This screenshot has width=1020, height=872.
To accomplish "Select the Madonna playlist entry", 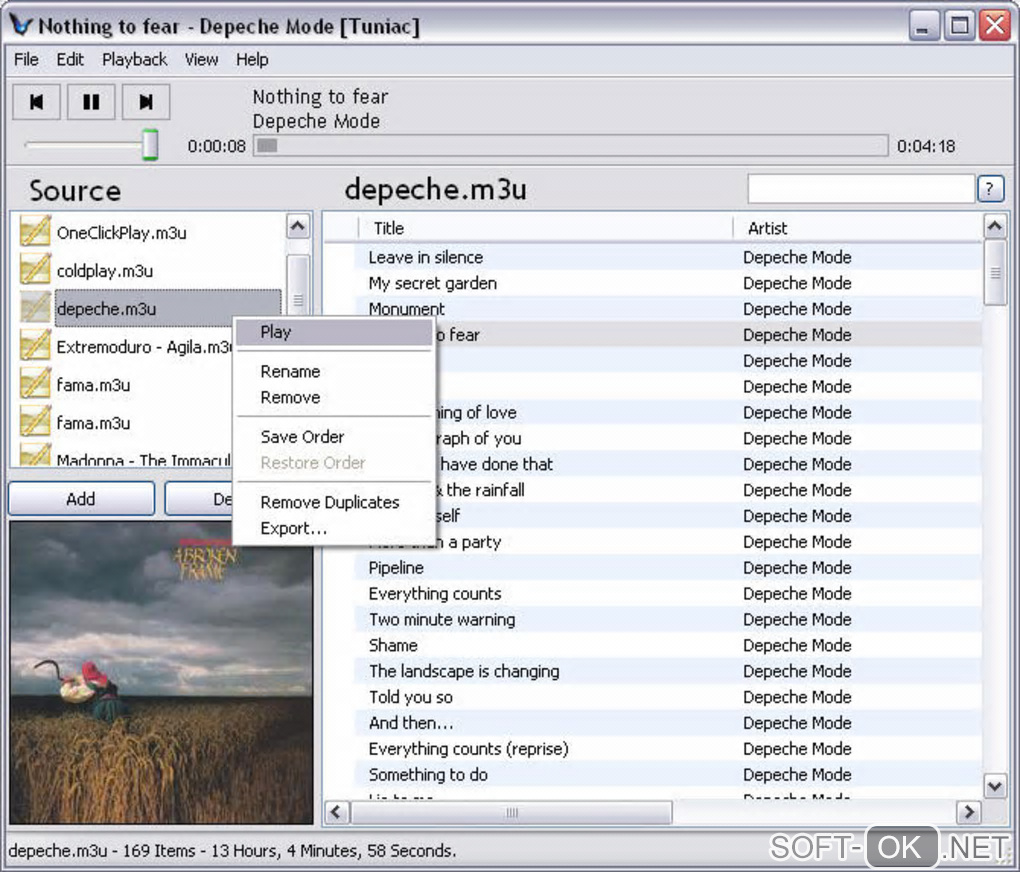I will click(x=144, y=459).
